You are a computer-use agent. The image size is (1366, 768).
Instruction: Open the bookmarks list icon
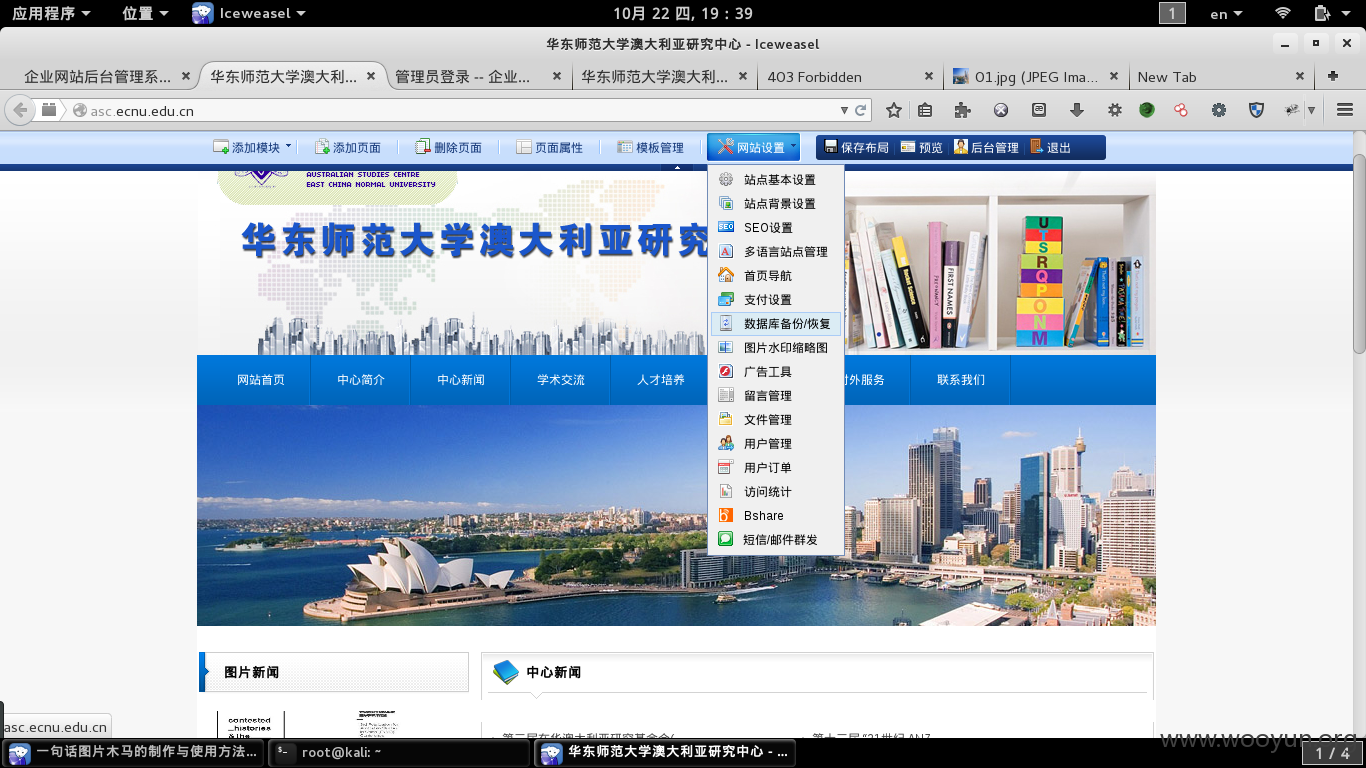[x=925, y=110]
